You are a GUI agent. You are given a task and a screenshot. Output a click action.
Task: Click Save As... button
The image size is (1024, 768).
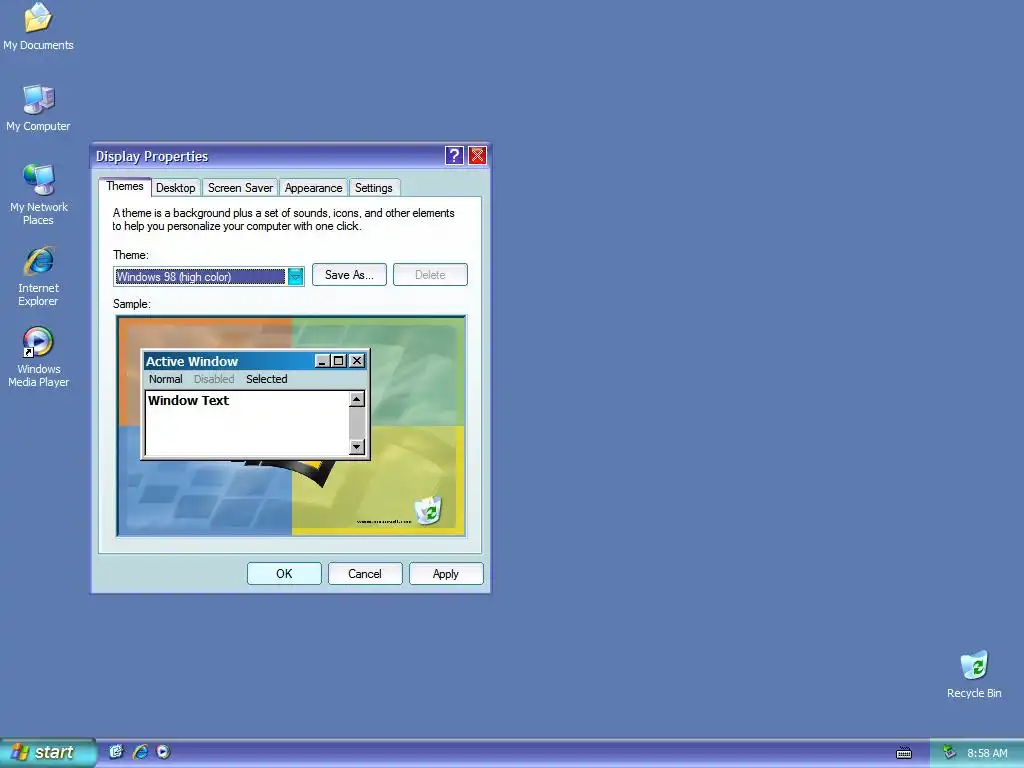tap(349, 275)
